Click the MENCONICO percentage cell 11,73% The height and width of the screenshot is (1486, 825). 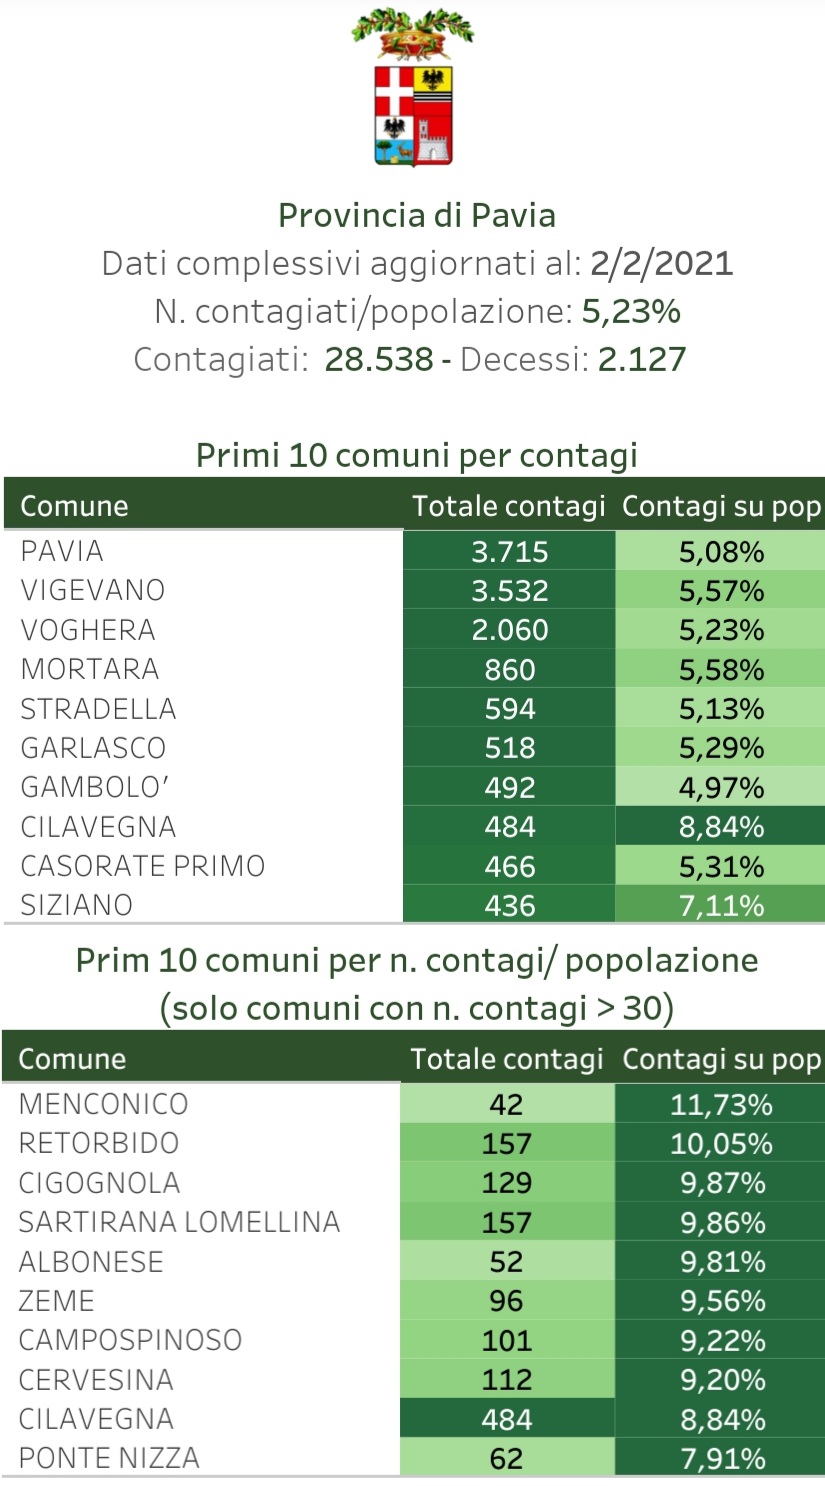720,1105
